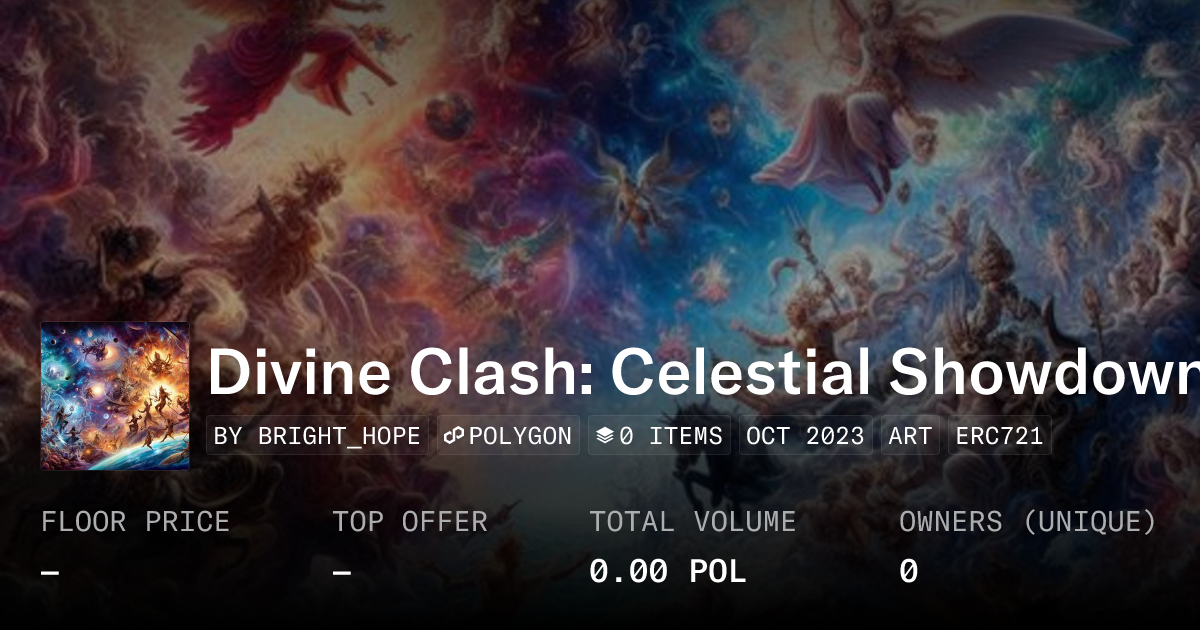Click the dash value under Top Offer
Screen dimensions: 1200x630
point(342,572)
